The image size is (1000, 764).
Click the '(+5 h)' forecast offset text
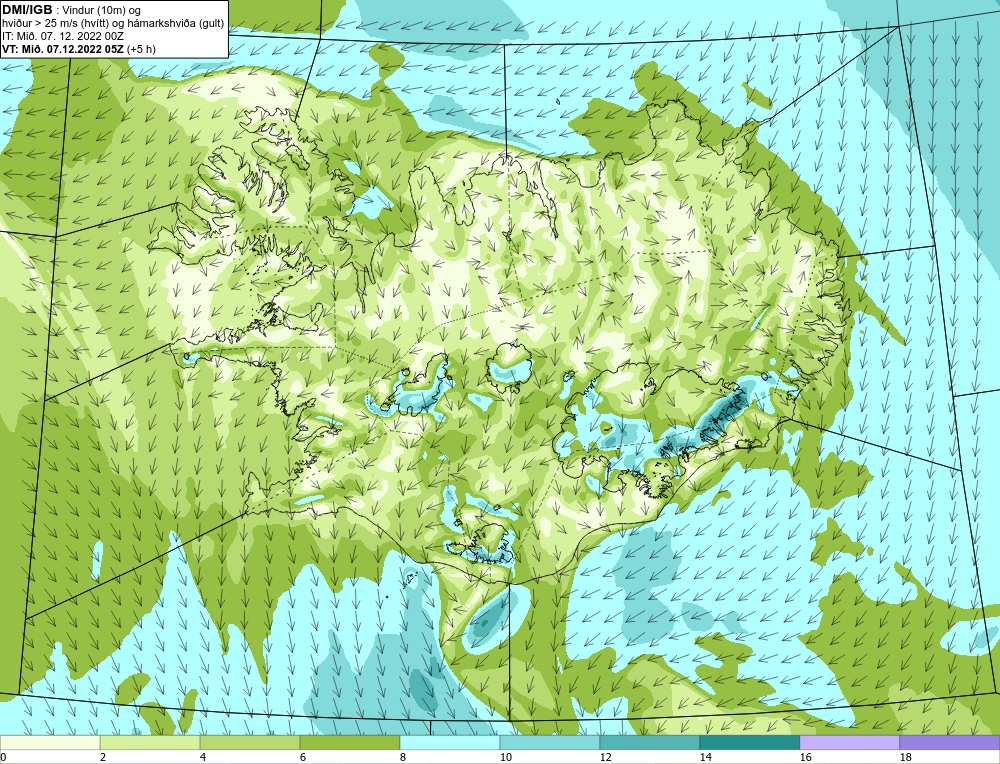[x=142, y=49]
